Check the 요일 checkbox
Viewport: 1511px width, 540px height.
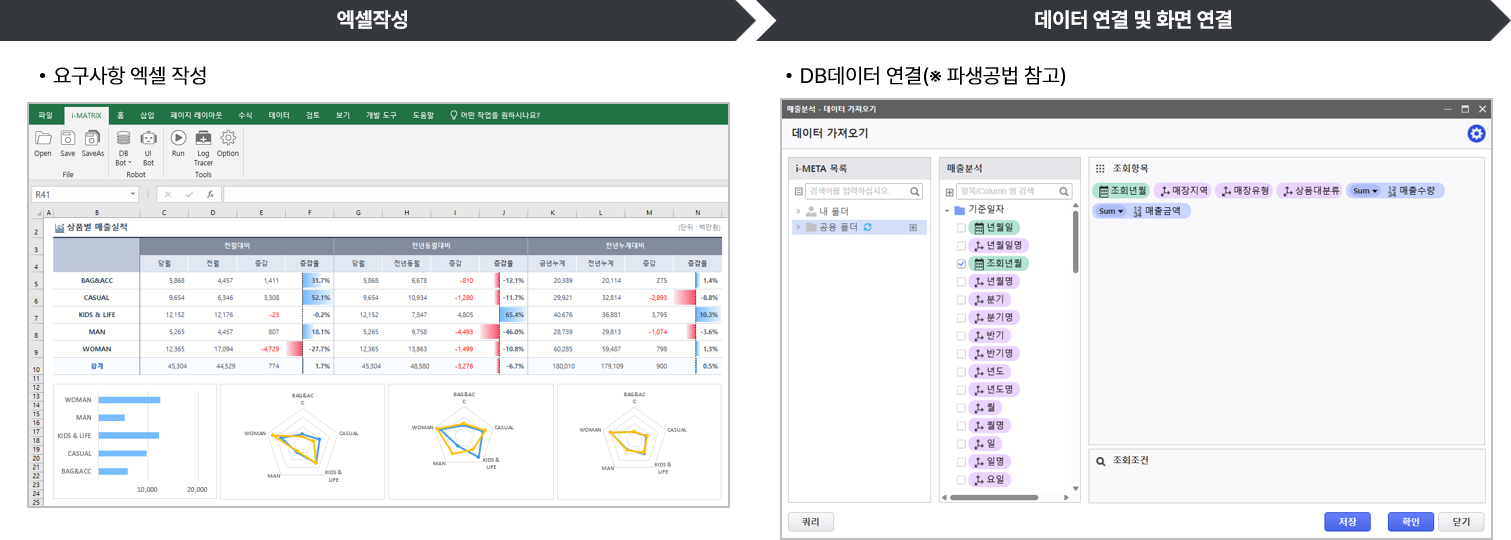[961, 480]
